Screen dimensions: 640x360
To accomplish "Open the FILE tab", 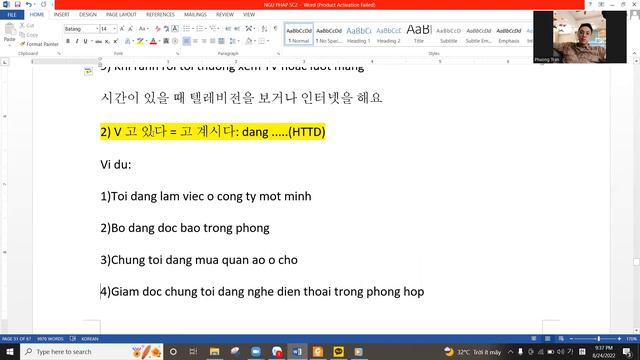I will click(12, 15).
